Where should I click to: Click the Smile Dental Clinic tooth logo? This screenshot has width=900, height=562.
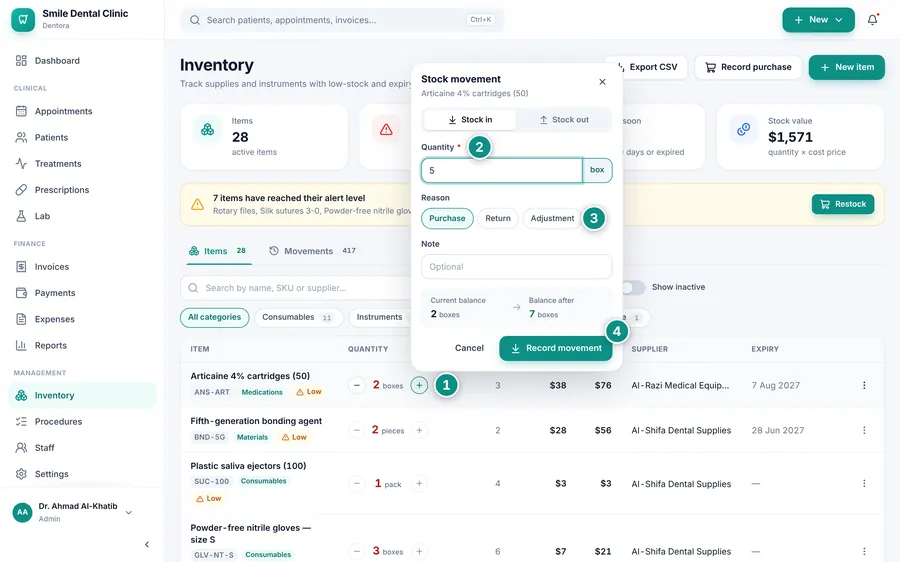click(x=23, y=20)
